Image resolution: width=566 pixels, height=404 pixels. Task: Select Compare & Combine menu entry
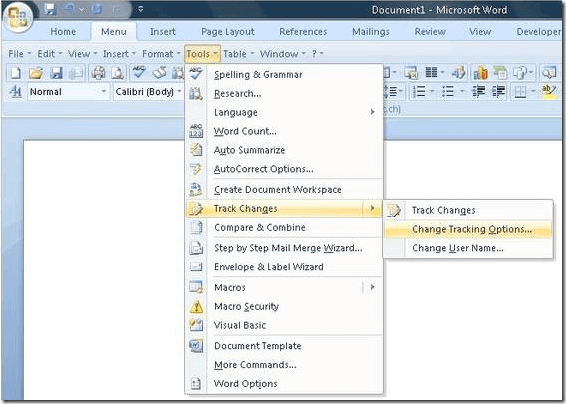tap(284, 227)
